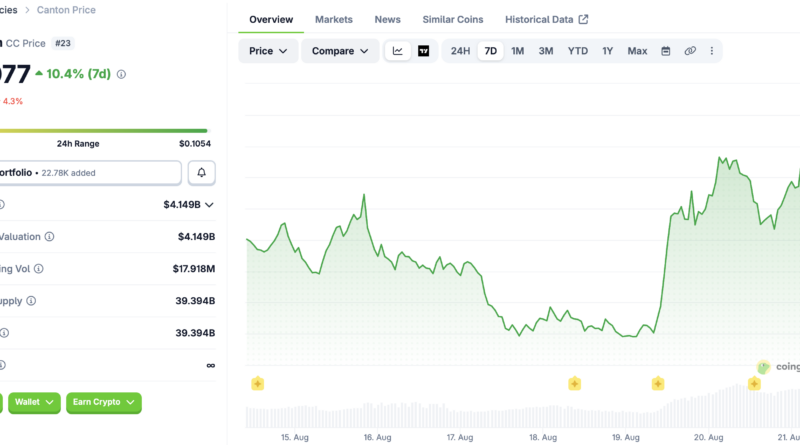
Task: Click the $4.149B valuation value
Action: [x=196, y=237]
